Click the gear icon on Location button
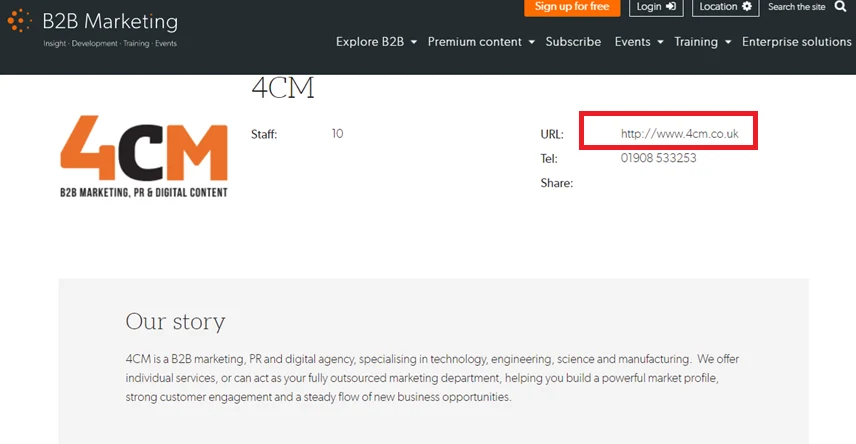This screenshot has height=444, width=856. pos(747,6)
